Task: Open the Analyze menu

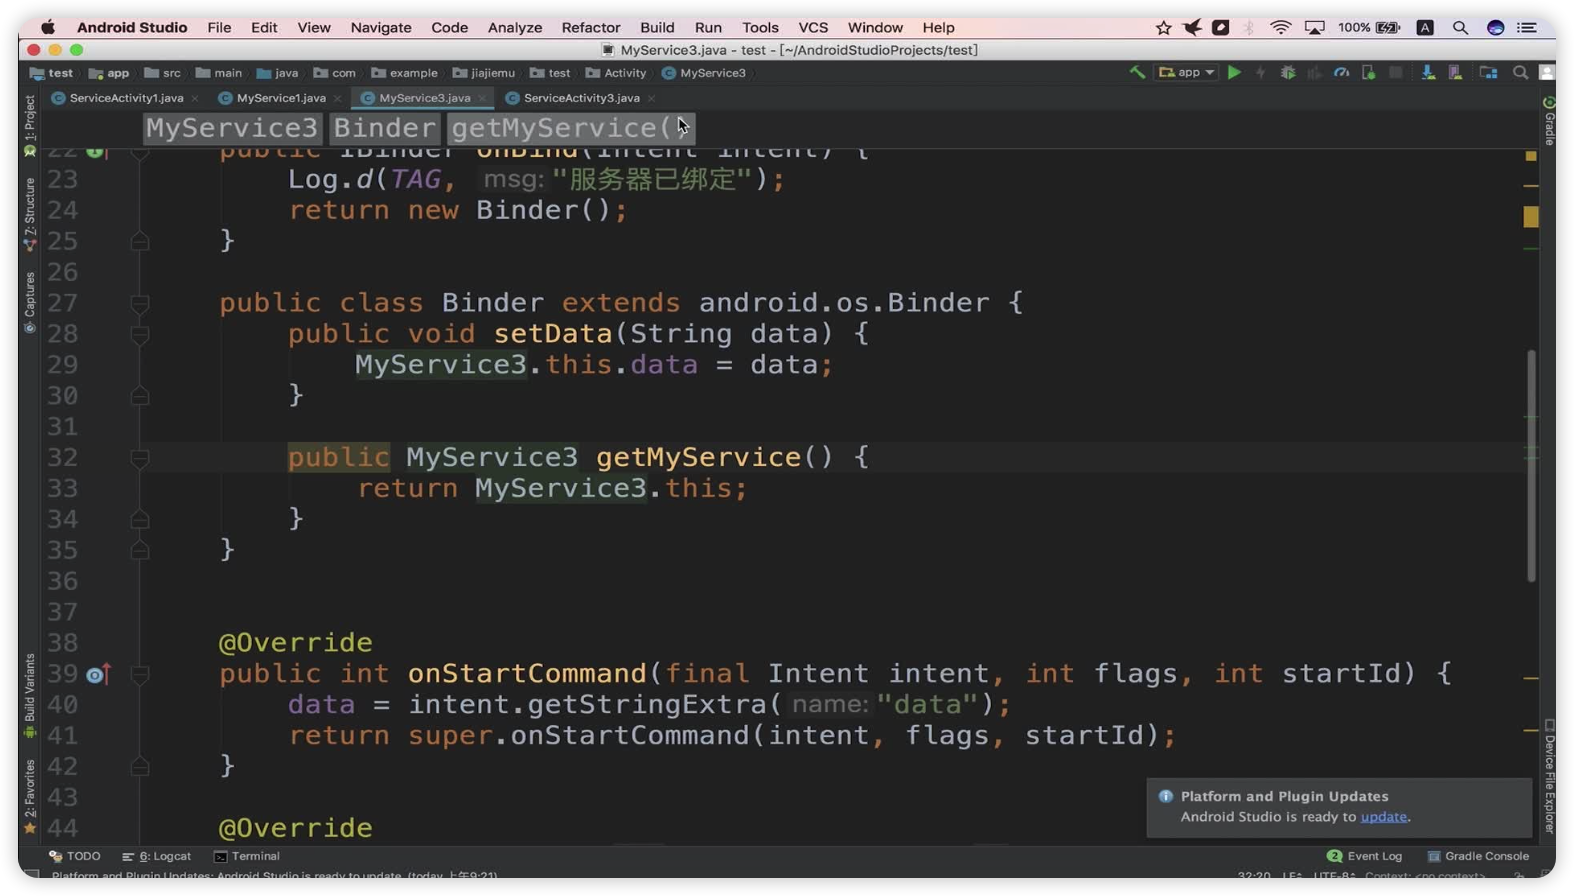Action: click(514, 27)
